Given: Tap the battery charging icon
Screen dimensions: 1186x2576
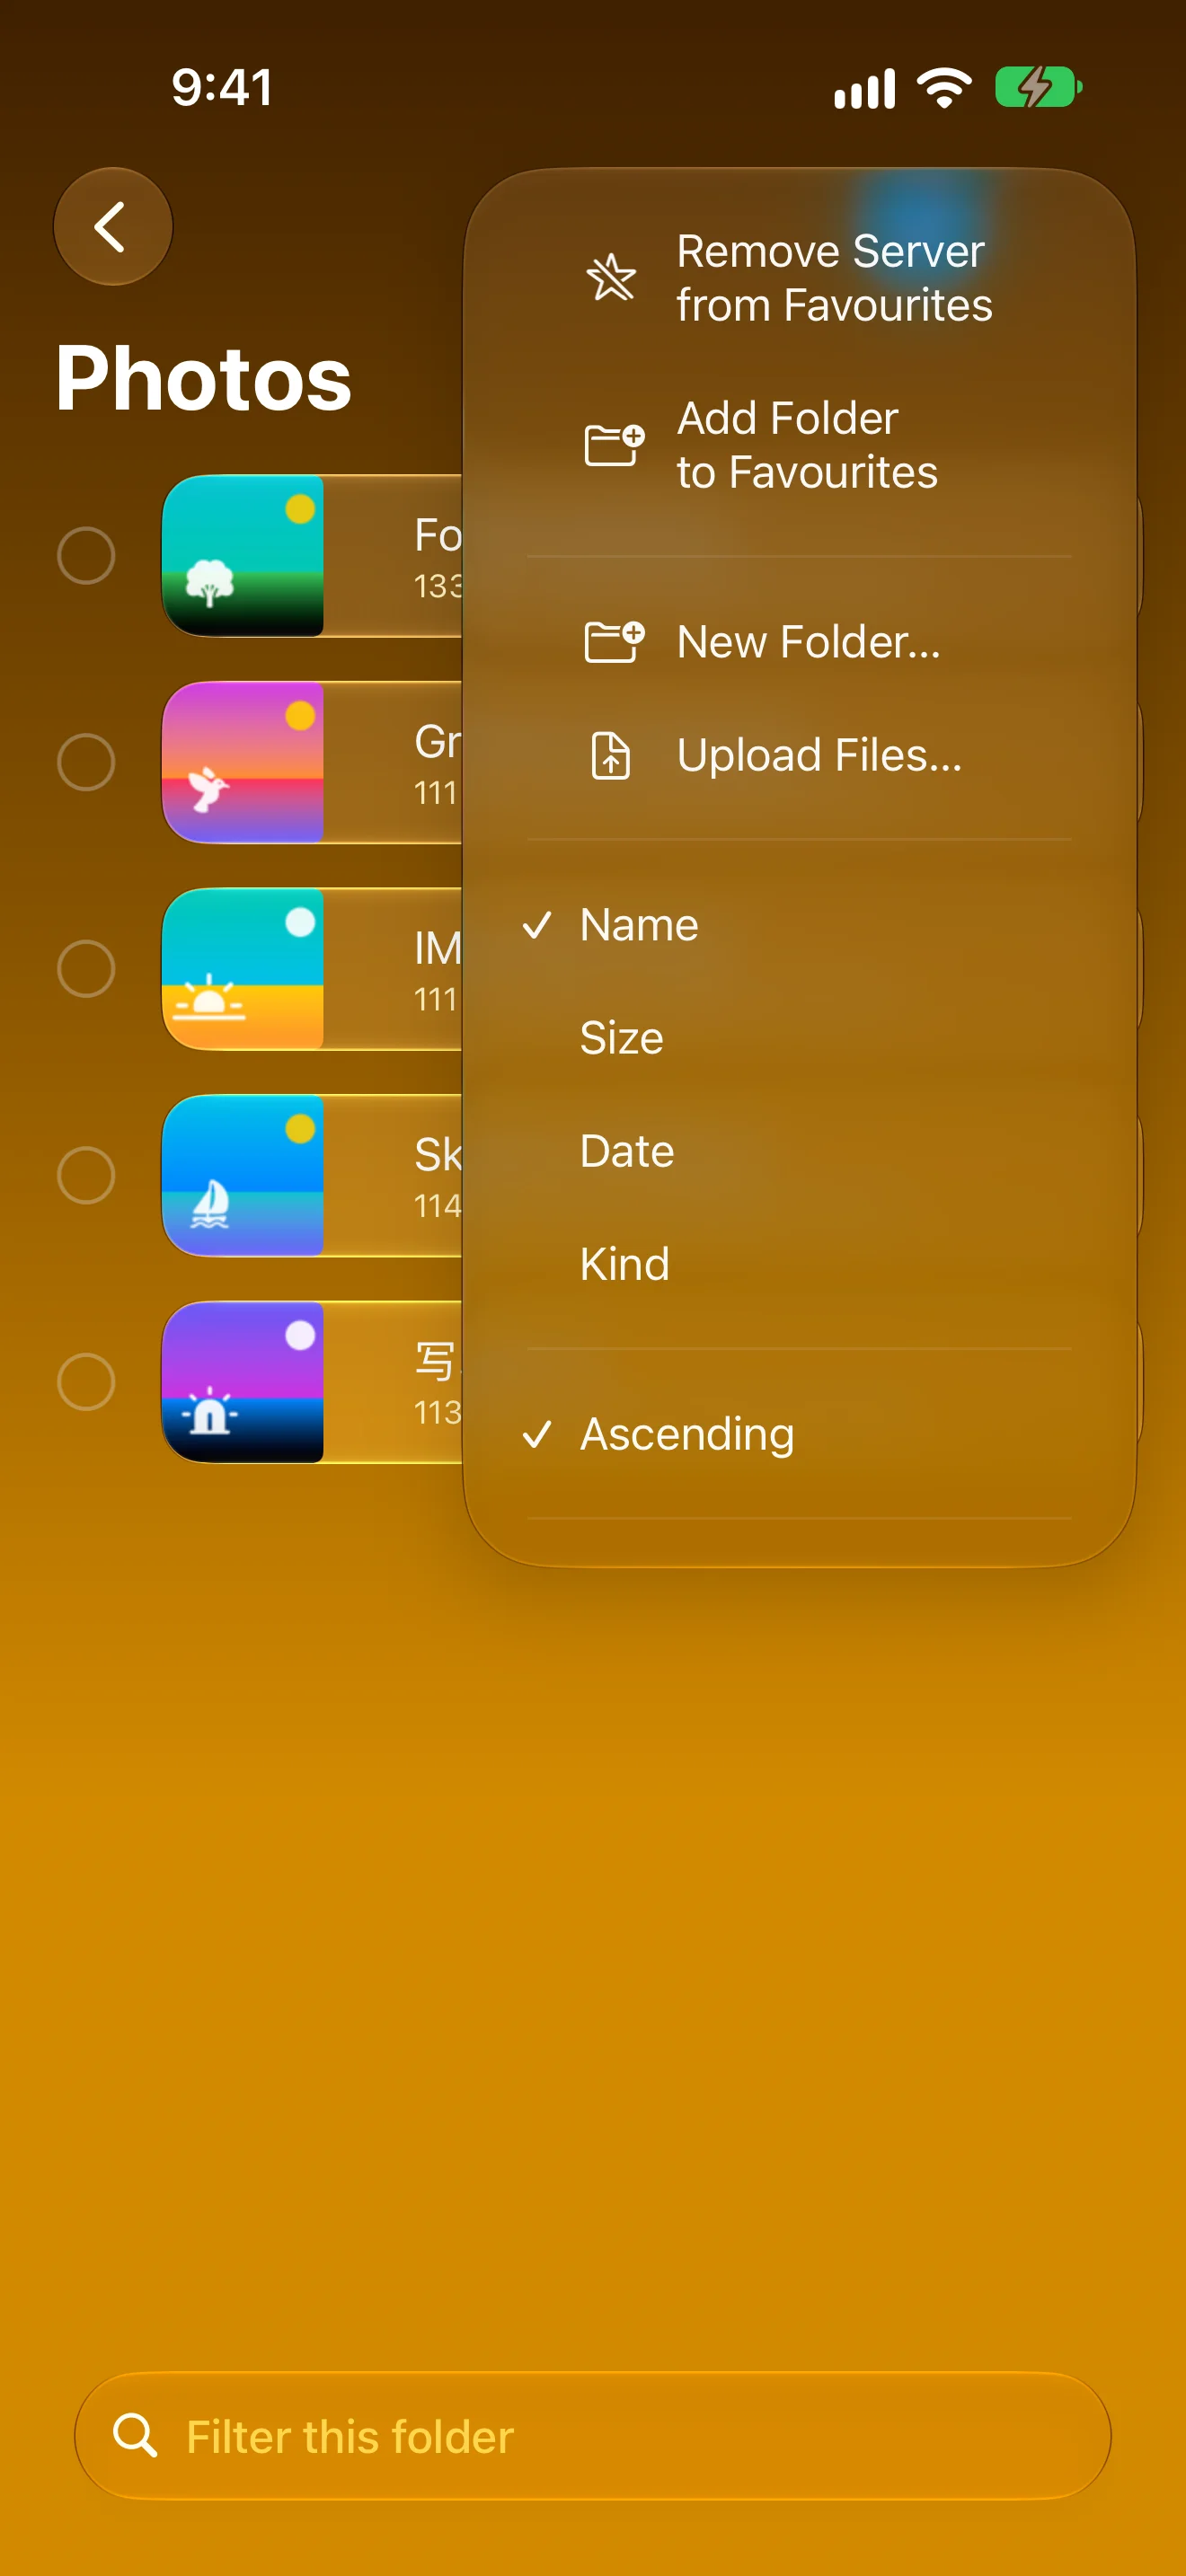Looking at the screenshot, I should pos(1038,88).
